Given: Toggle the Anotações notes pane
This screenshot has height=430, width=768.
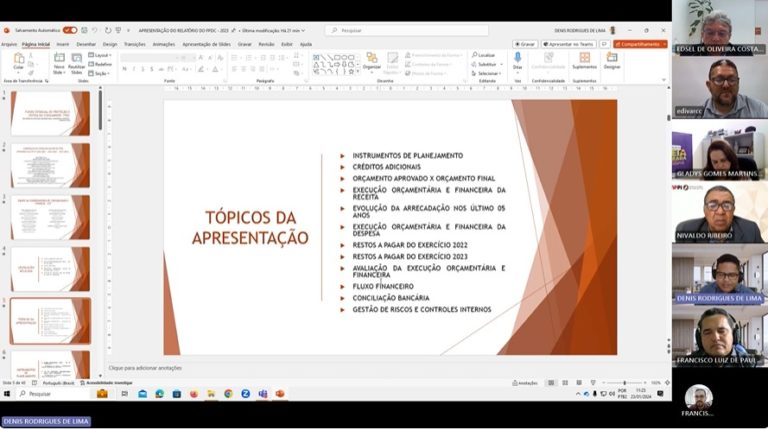Looking at the screenshot, I should [x=527, y=383].
